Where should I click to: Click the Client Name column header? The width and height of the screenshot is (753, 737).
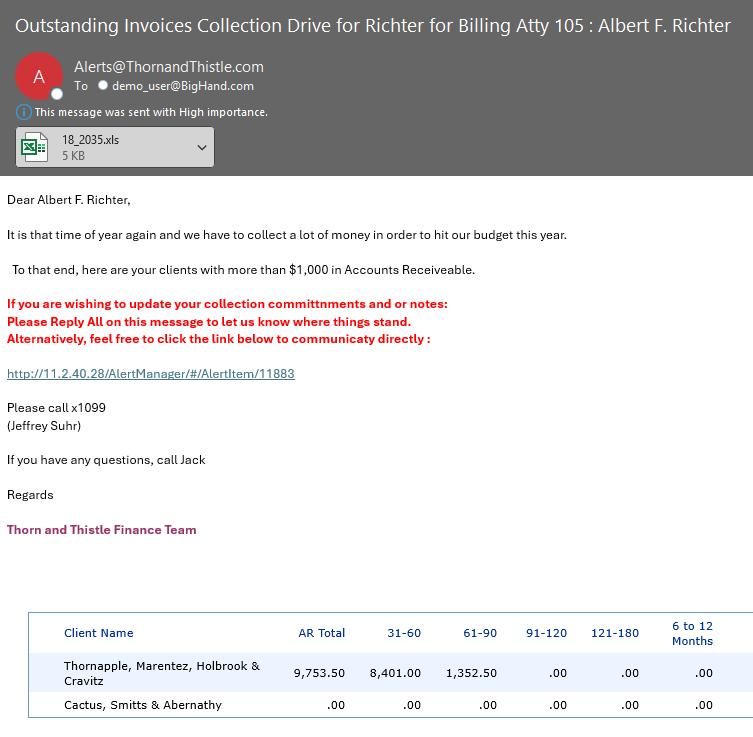(98, 633)
